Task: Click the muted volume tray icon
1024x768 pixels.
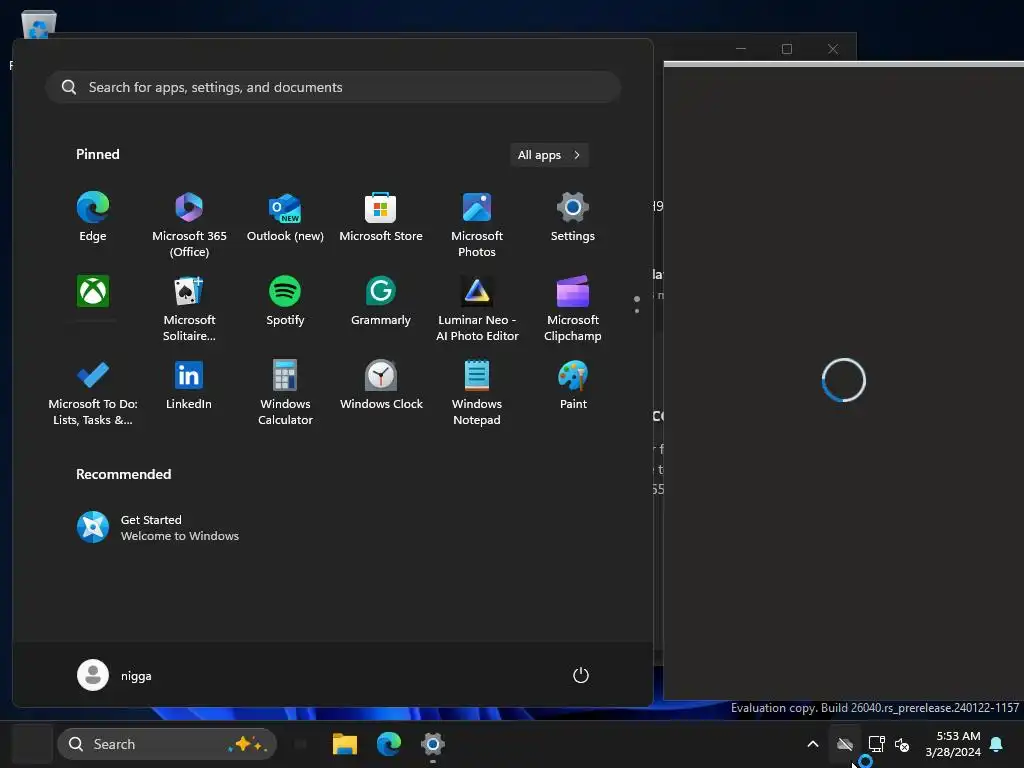Action: pos(902,744)
